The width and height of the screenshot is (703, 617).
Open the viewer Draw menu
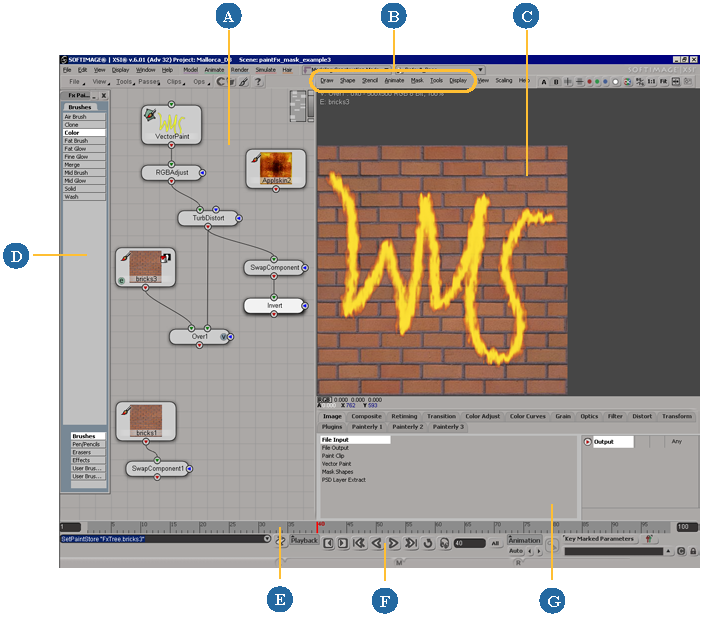[327, 81]
